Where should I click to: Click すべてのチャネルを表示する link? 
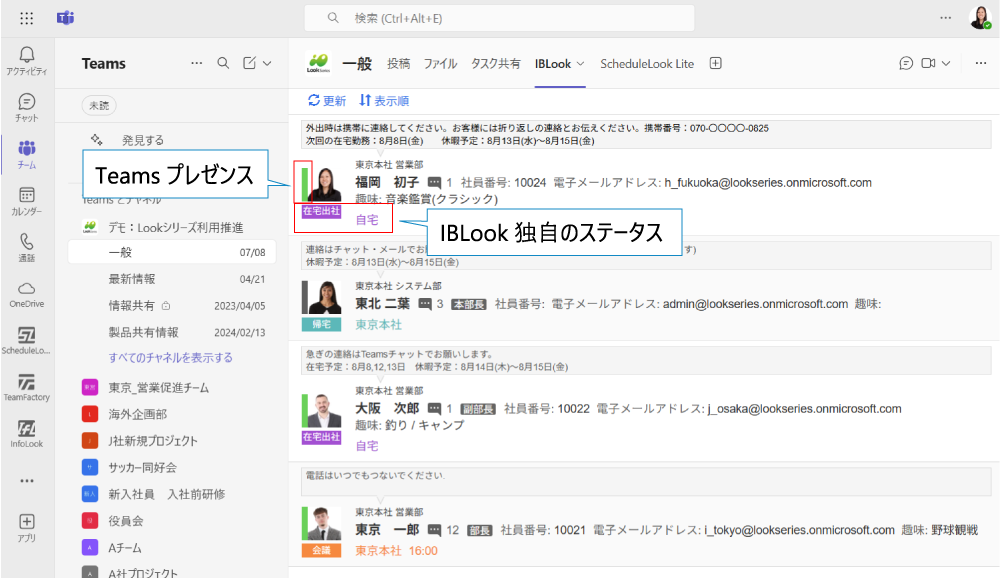[170, 358]
